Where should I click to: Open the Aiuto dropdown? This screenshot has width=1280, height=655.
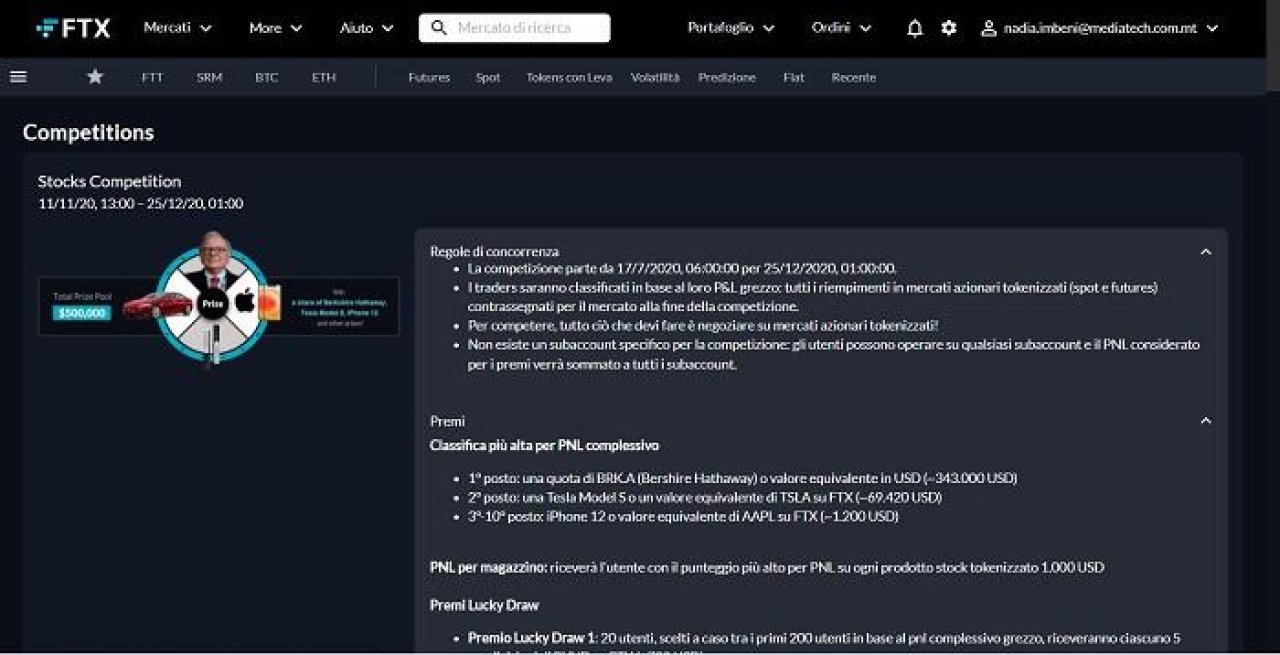(367, 28)
